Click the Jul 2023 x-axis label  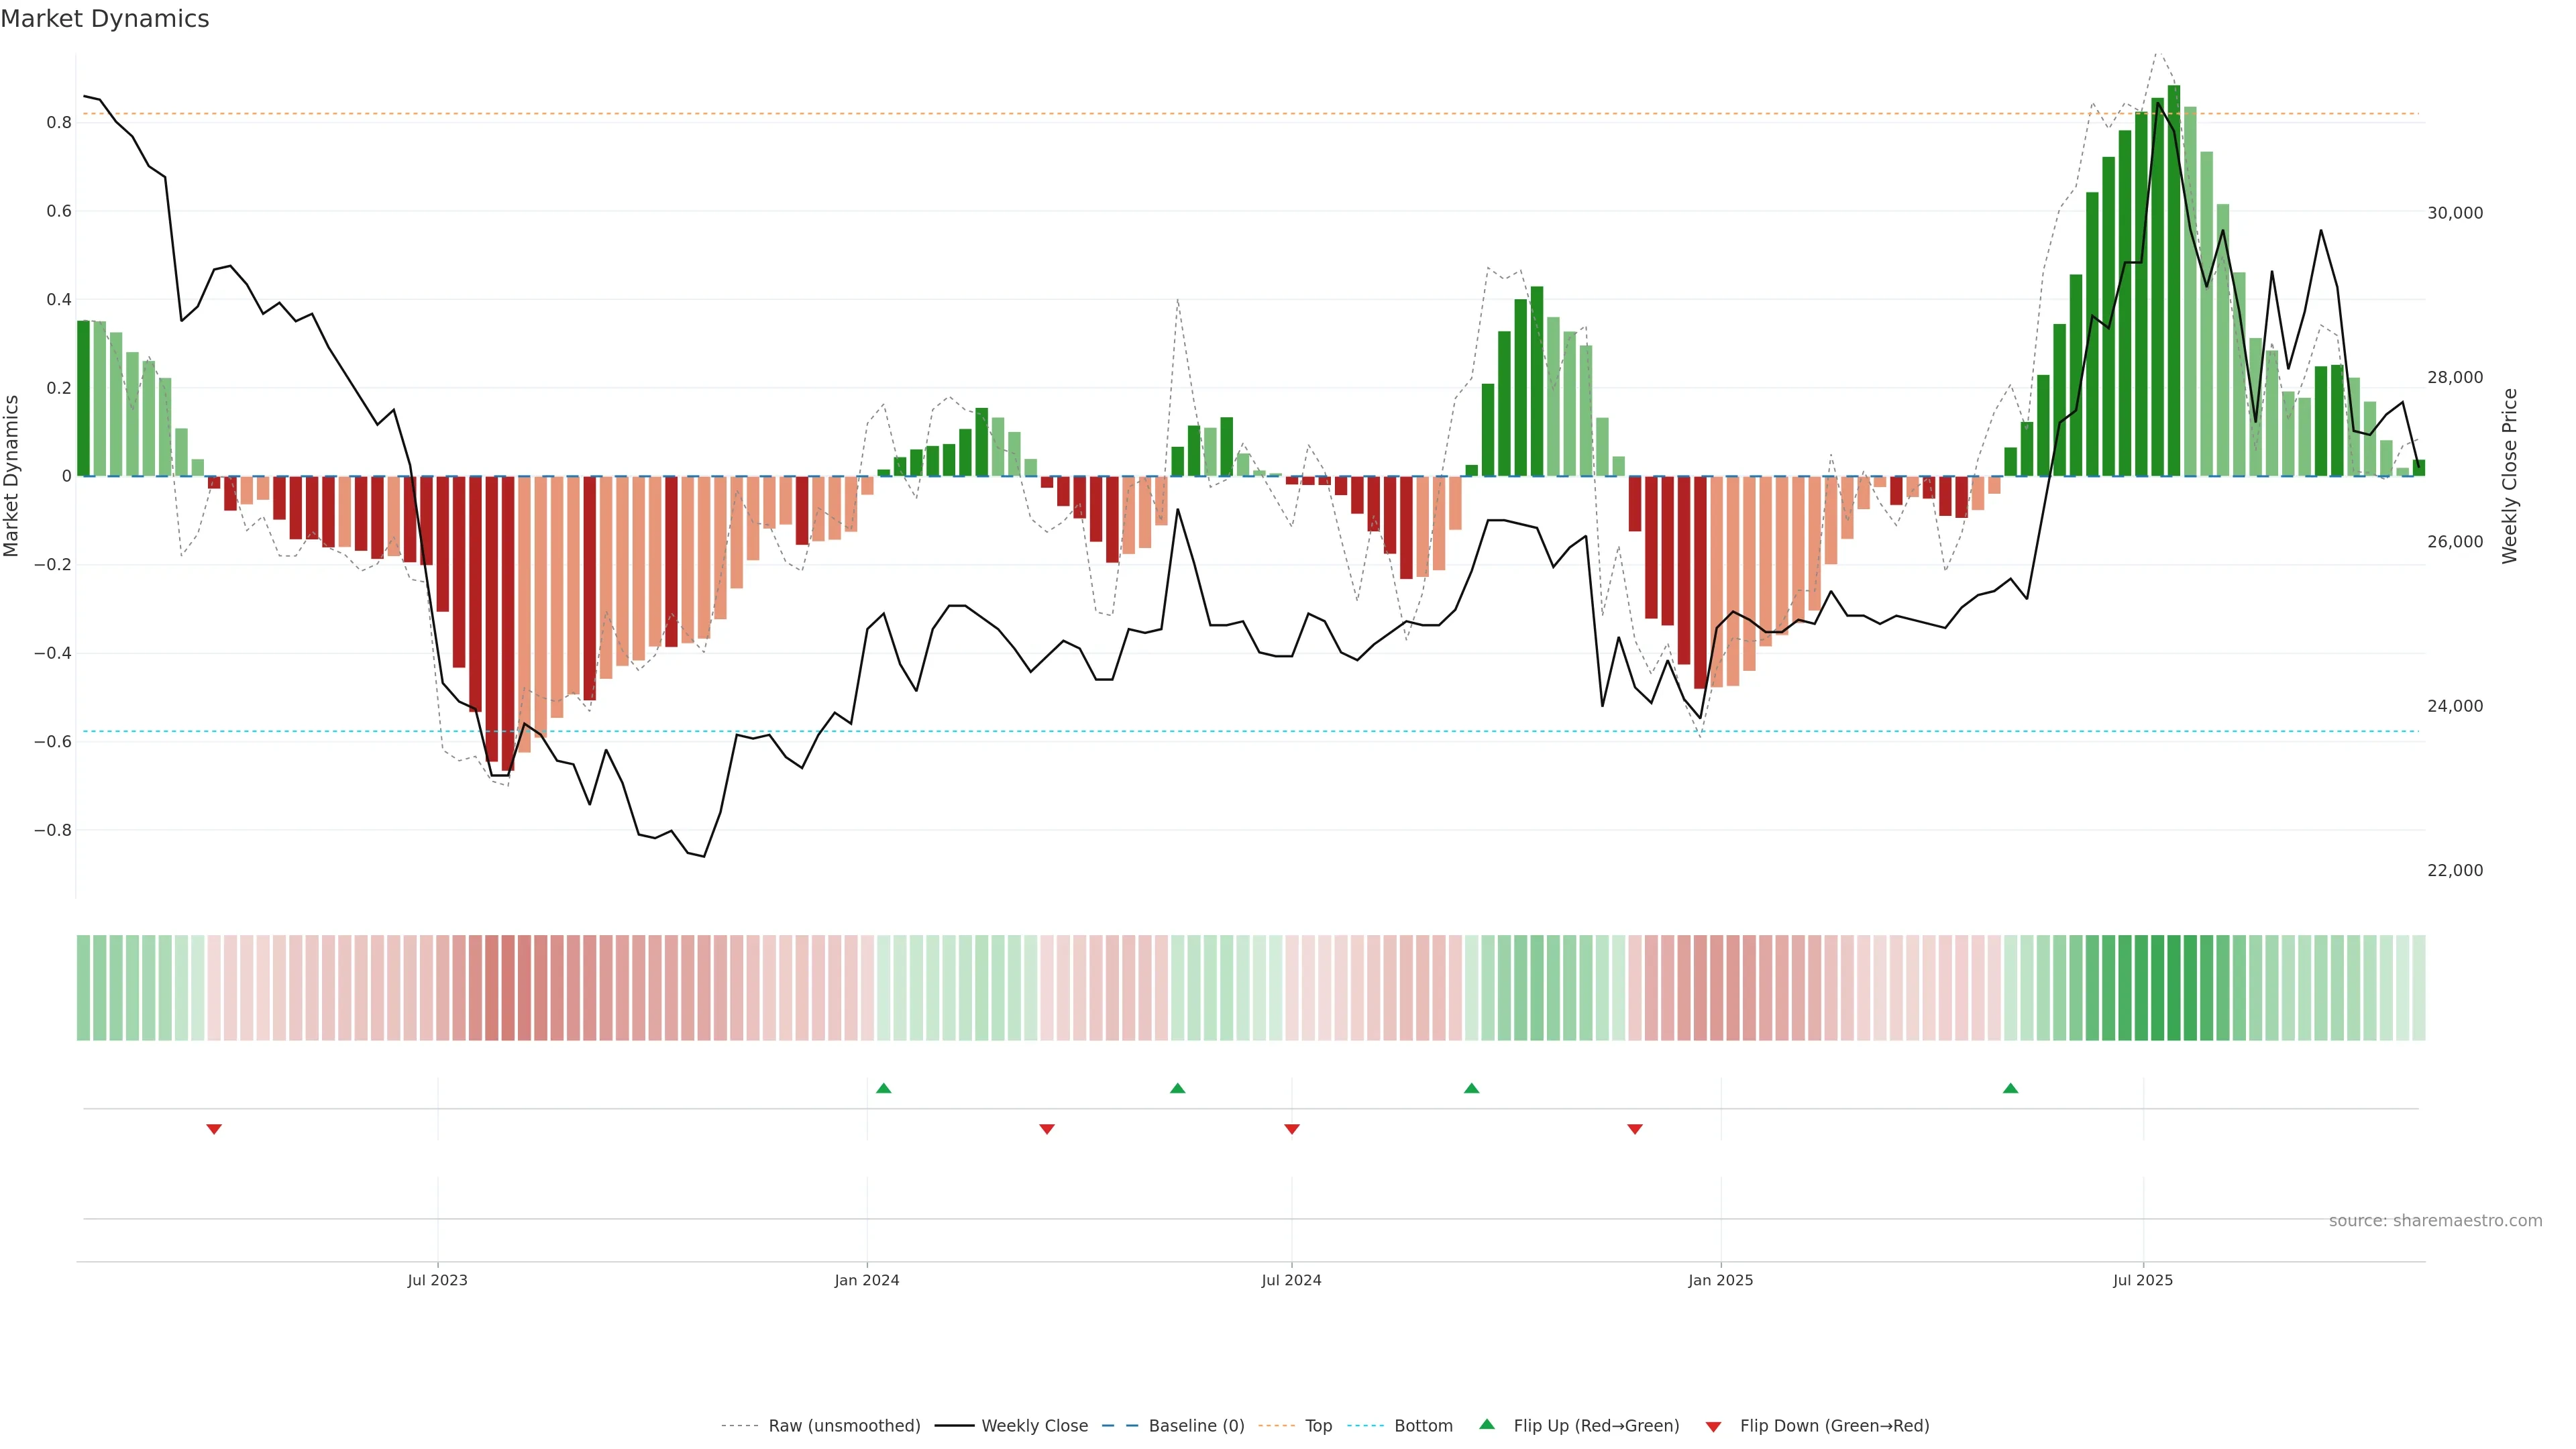click(437, 1280)
